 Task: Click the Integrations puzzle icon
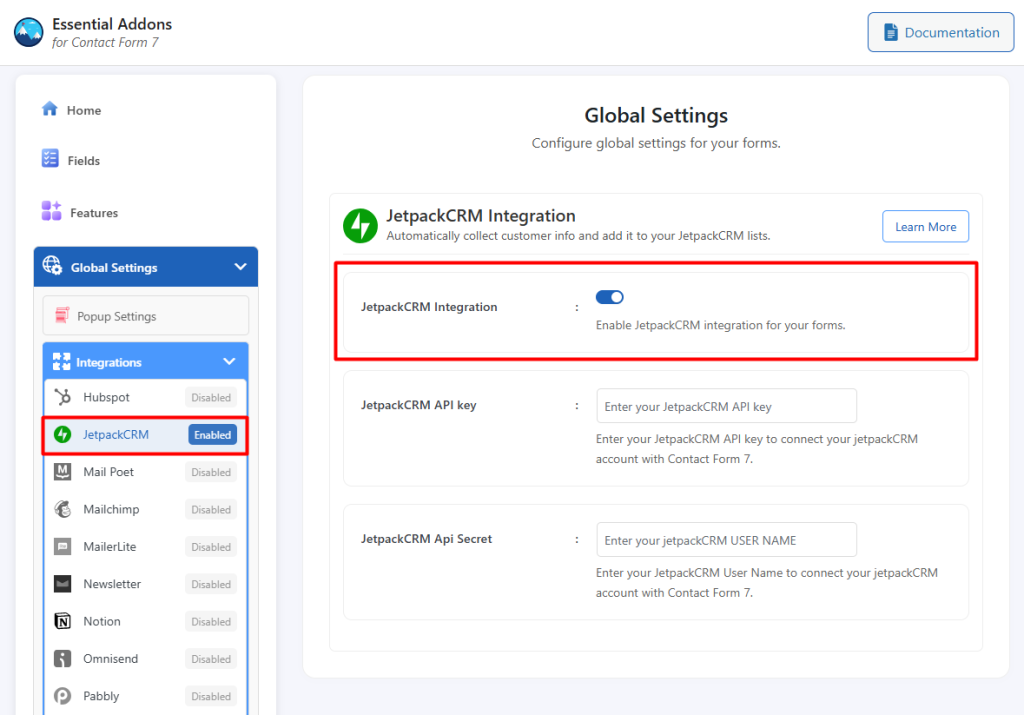(x=61, y=361)
